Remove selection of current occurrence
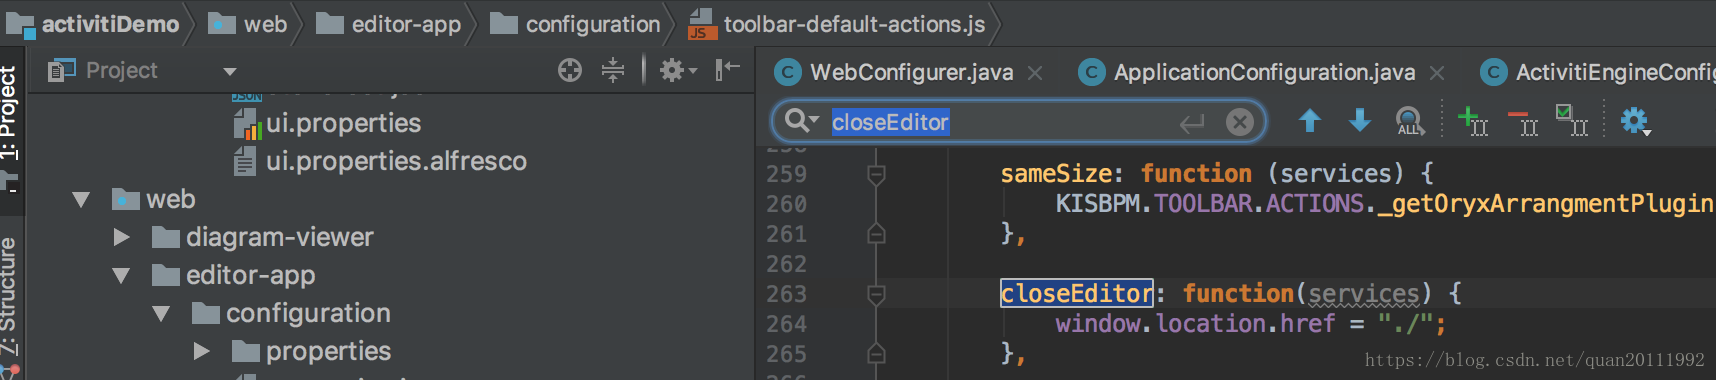This screenshot has width=1716, height=380. pyautogui.click(x=1523, y=123)
